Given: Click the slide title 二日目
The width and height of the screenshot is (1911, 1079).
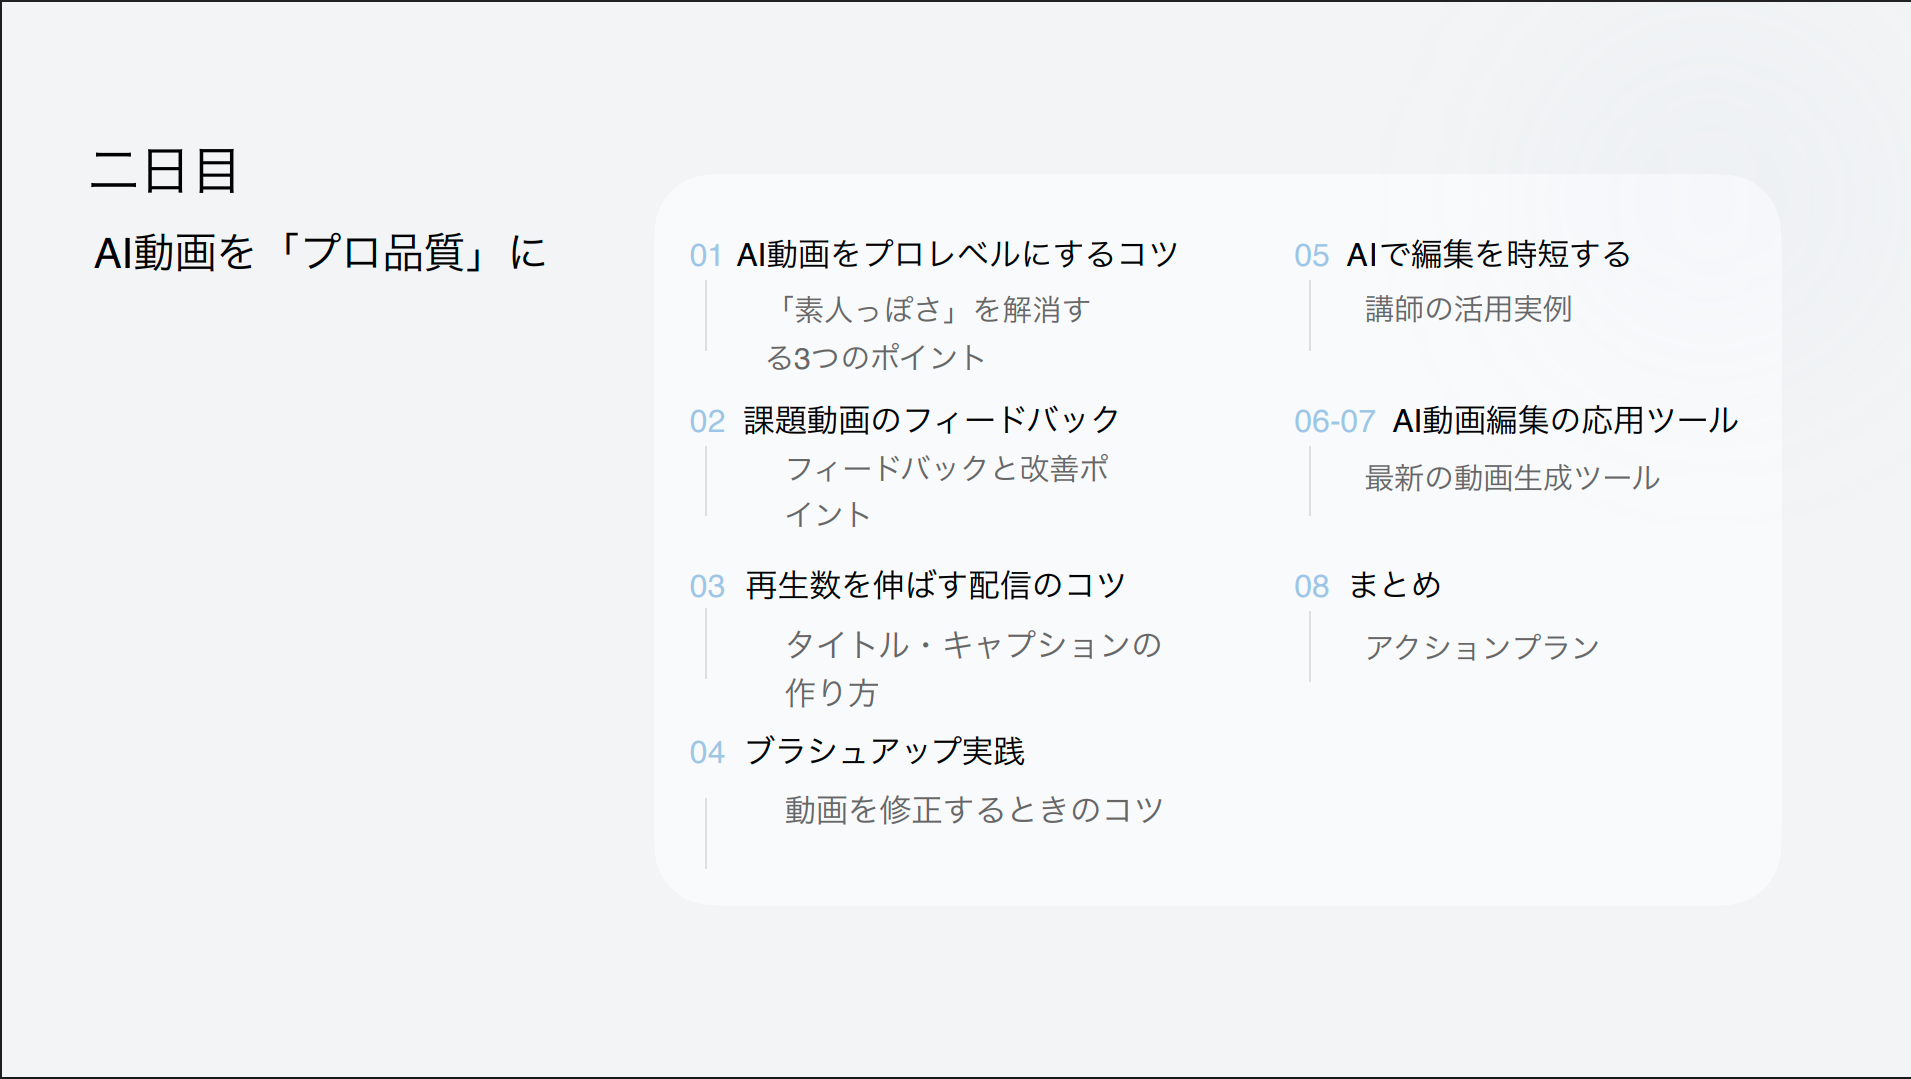Looking at the screenshot, I should click(x=165, y=170).
